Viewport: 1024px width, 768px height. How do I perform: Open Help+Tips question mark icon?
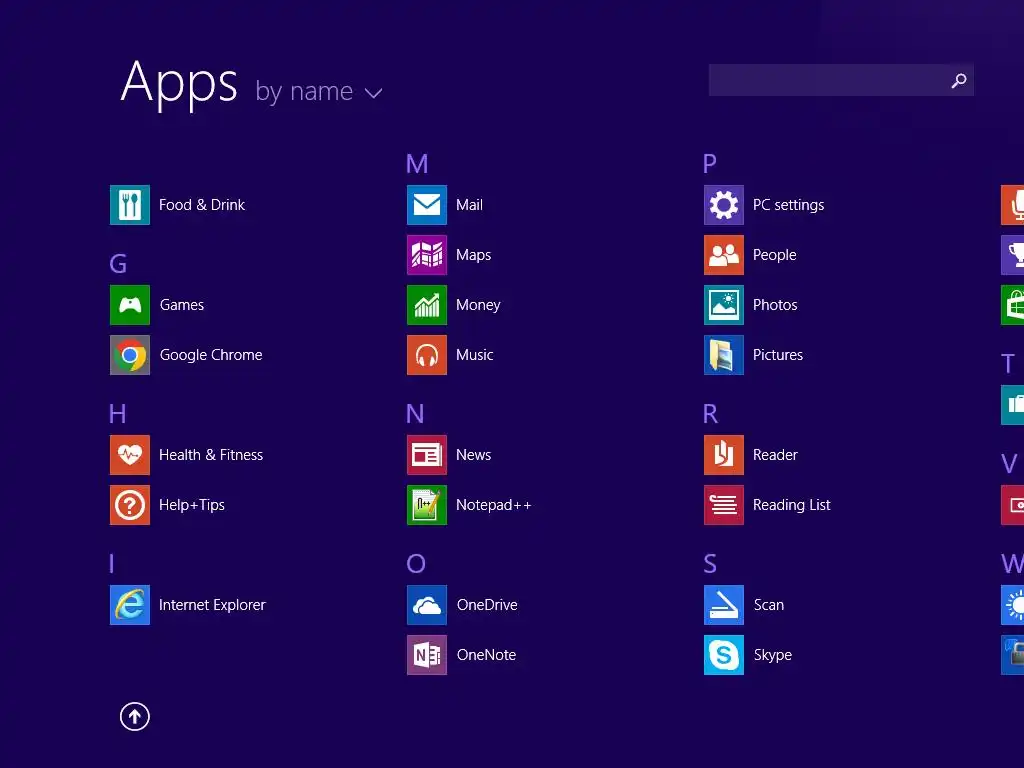pyautogui.click(x=129, y=505)
